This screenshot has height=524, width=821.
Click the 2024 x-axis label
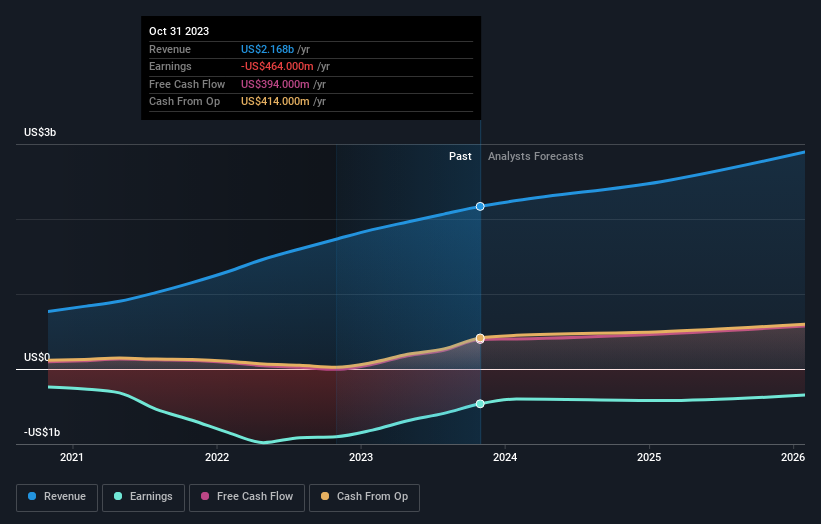tap(505, 457)
